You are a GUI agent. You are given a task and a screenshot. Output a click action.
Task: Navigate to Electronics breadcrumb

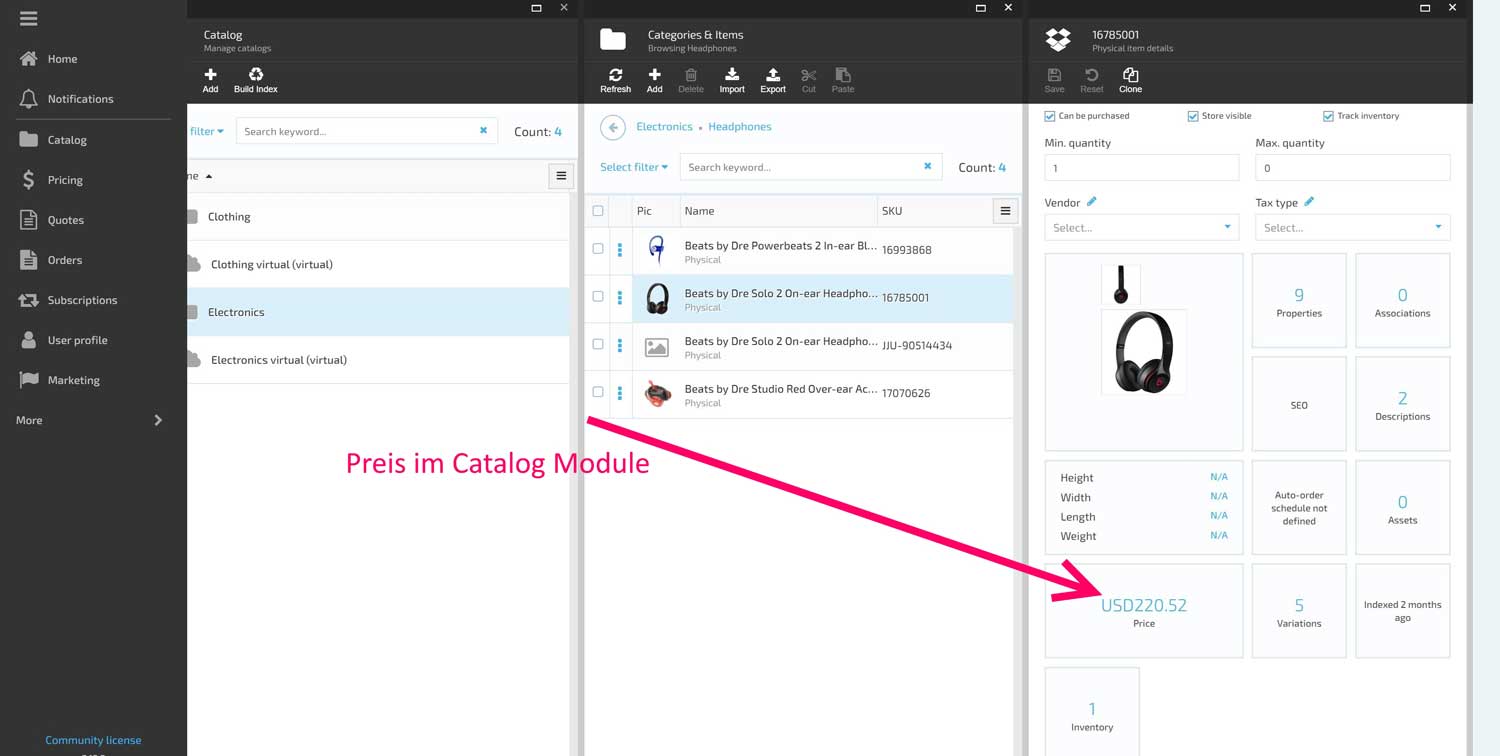664,127
